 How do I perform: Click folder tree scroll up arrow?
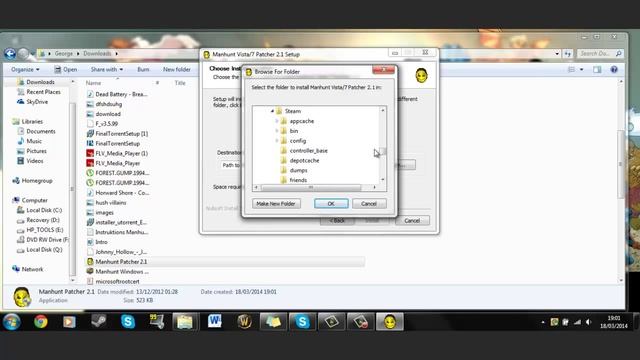(x=383, y=110)
